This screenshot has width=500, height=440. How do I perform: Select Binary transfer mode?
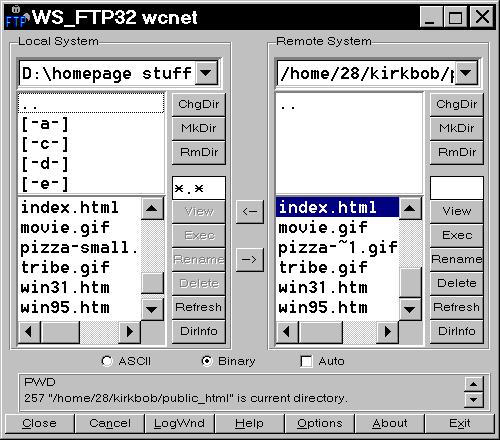207,361
